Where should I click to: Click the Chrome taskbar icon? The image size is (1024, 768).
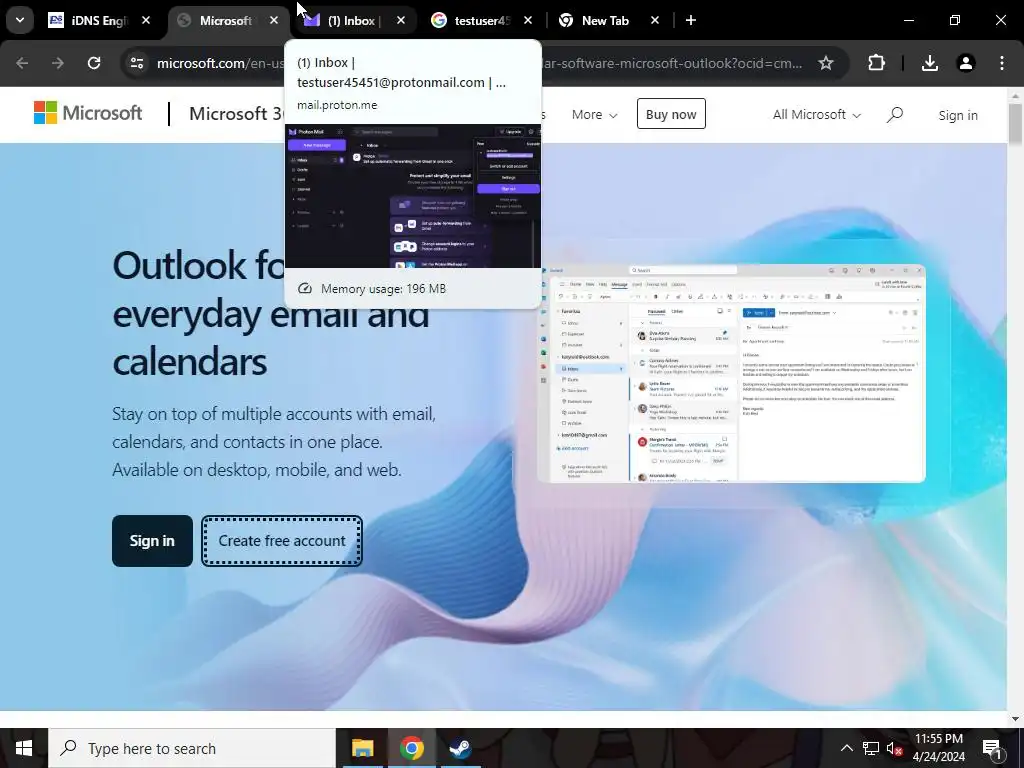411,748
